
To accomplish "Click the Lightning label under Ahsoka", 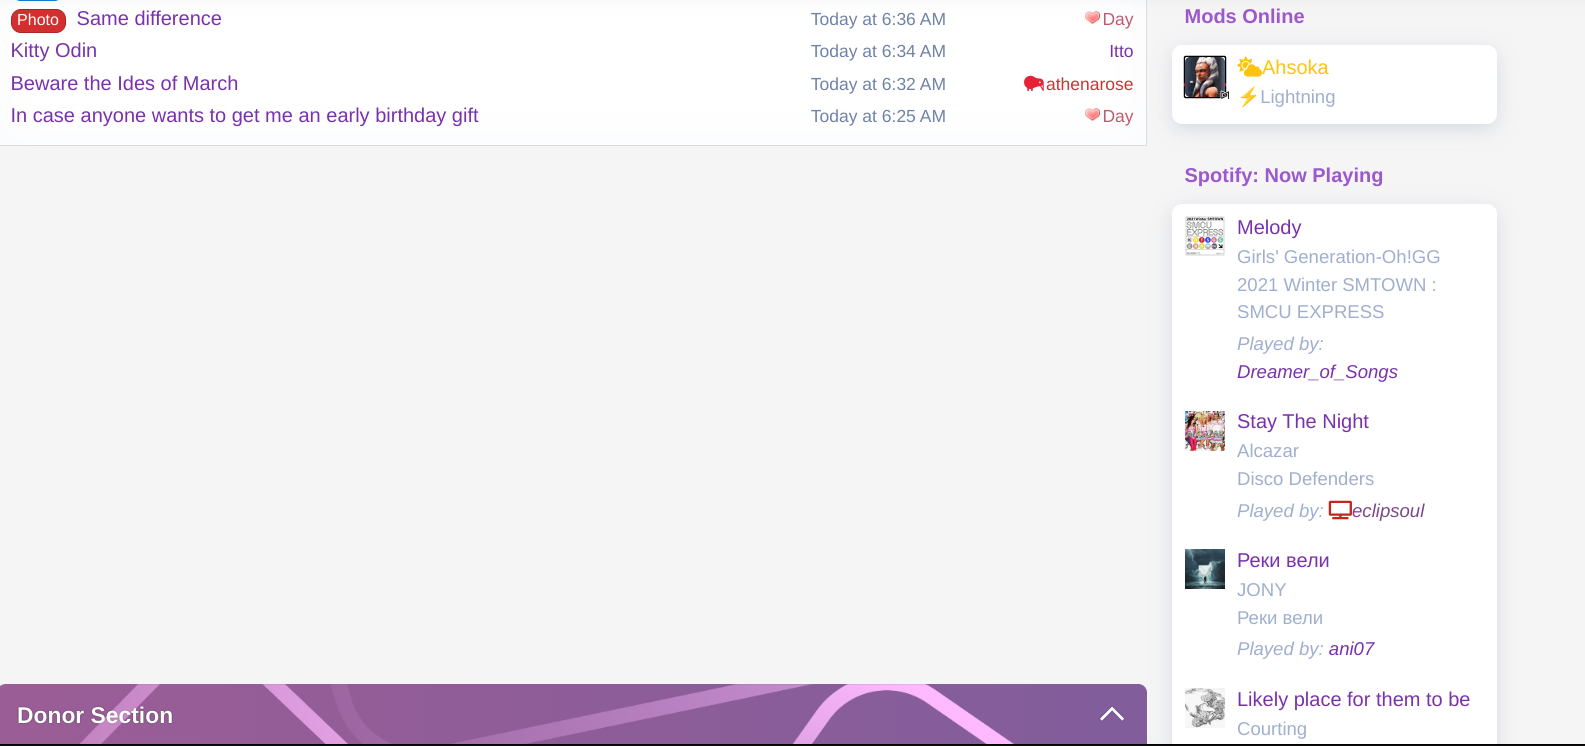I will 1297,97.
